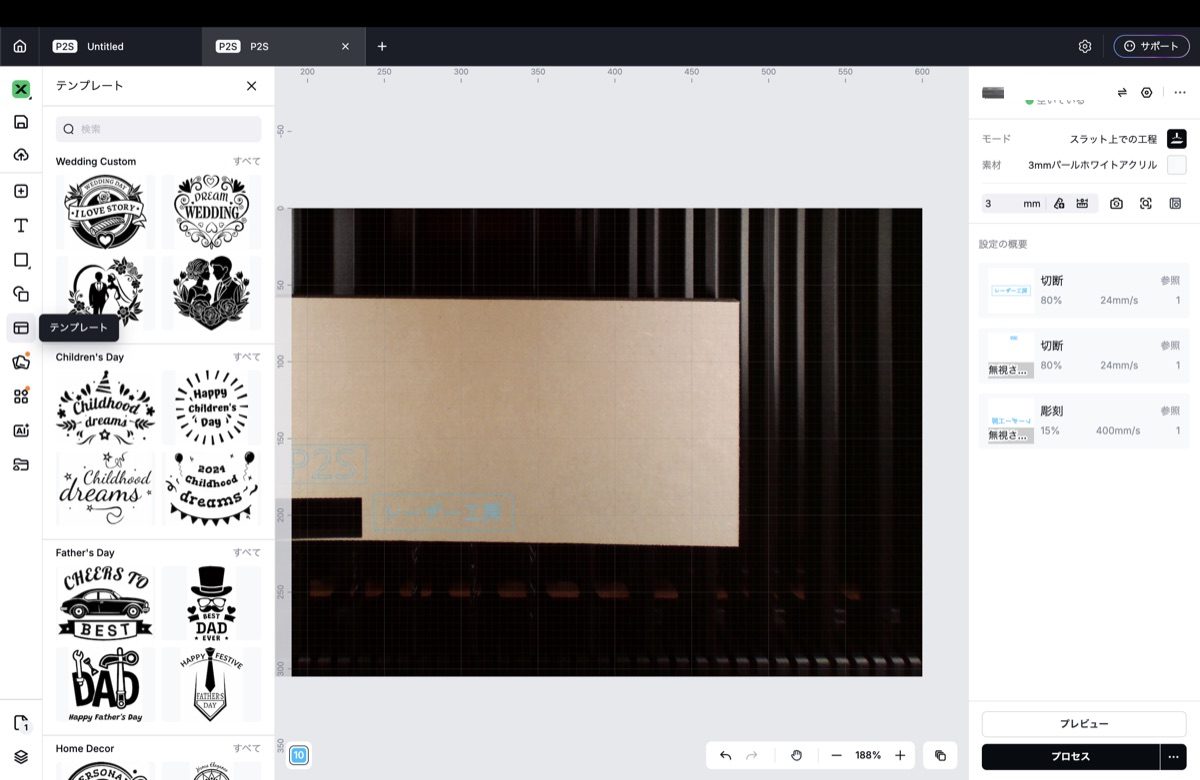Viewport: 1200px width, 780px height.
Task: Click the auto-measure thickness icon
Action: [x=1059, y=203]
